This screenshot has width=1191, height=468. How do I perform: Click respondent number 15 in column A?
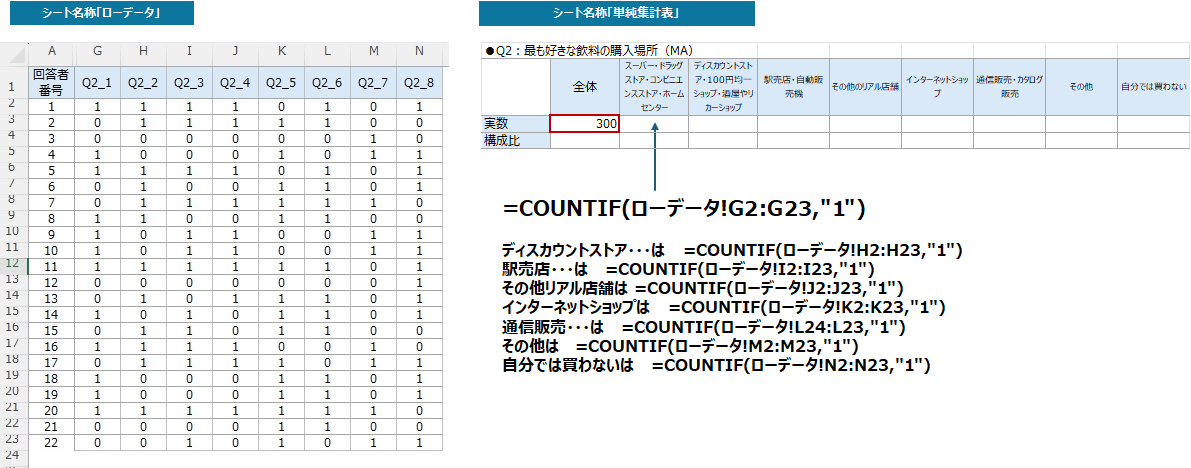point(52,330)
